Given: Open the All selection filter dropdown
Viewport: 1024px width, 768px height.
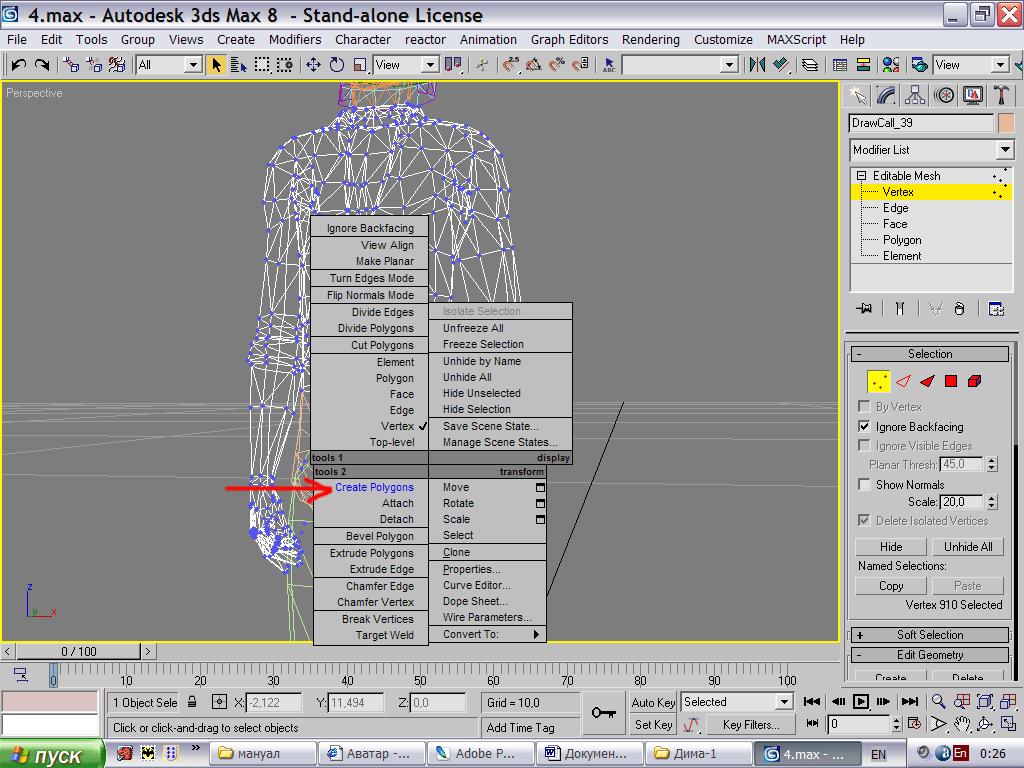Looking at the screenshot, I should pyautogui.click(x=192, y=65).
